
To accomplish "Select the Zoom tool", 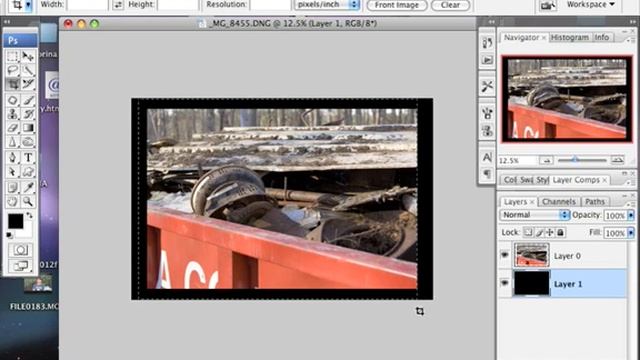I will [x=28, y=201].
